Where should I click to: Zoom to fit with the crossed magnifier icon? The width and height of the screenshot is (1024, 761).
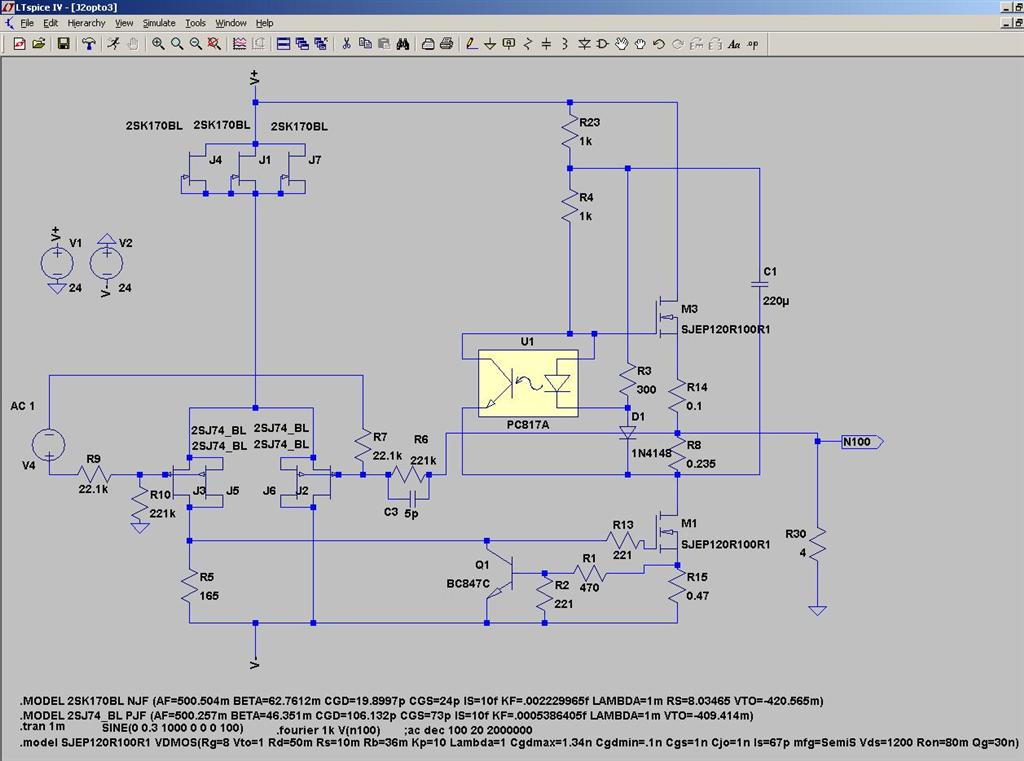[214, 44]
